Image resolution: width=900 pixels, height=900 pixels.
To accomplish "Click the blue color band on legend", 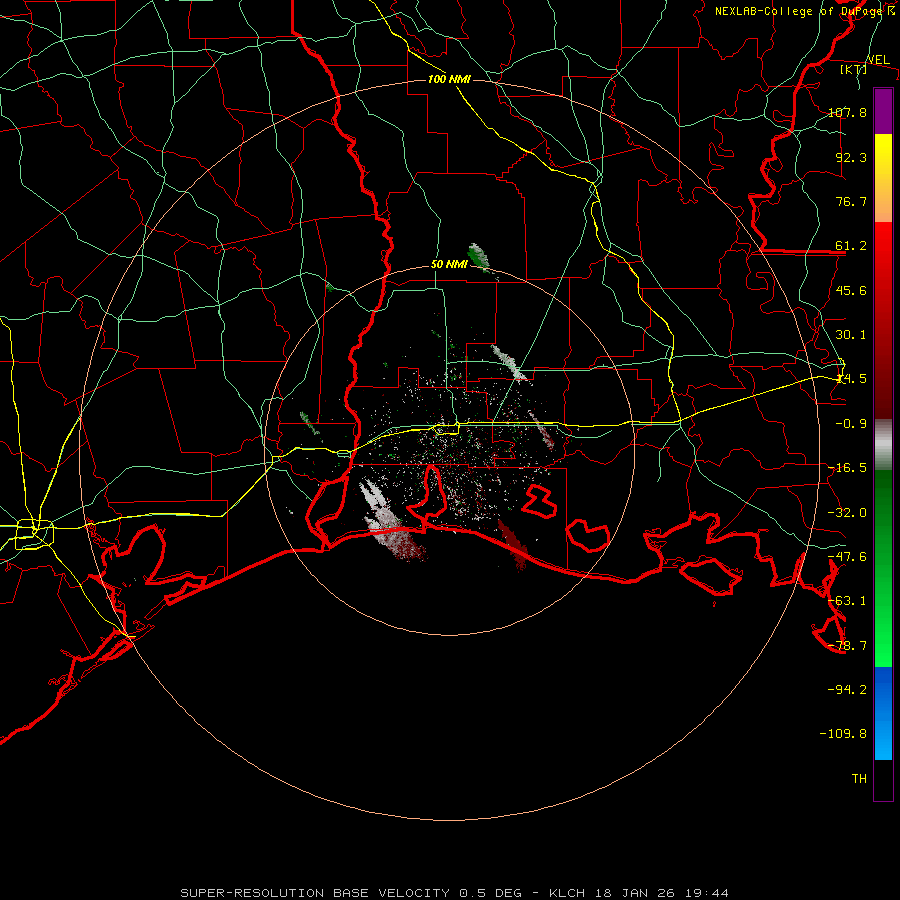I will tap(883, 713).
